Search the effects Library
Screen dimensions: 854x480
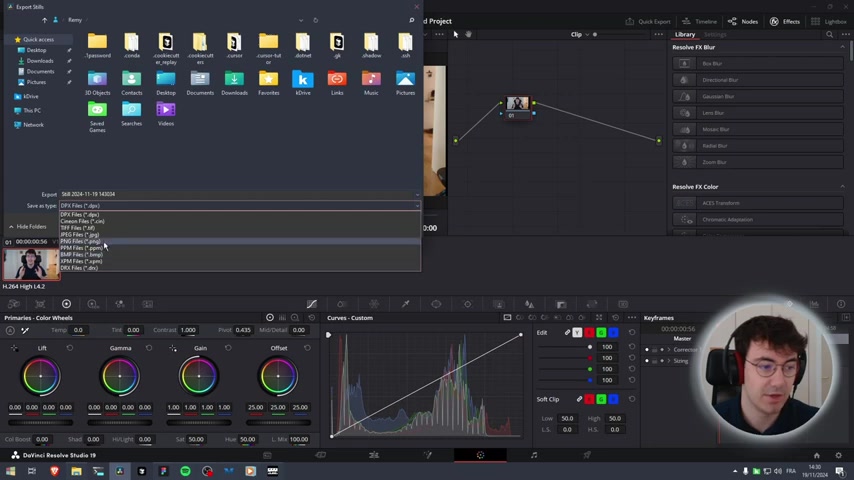[x=829, y=34]
